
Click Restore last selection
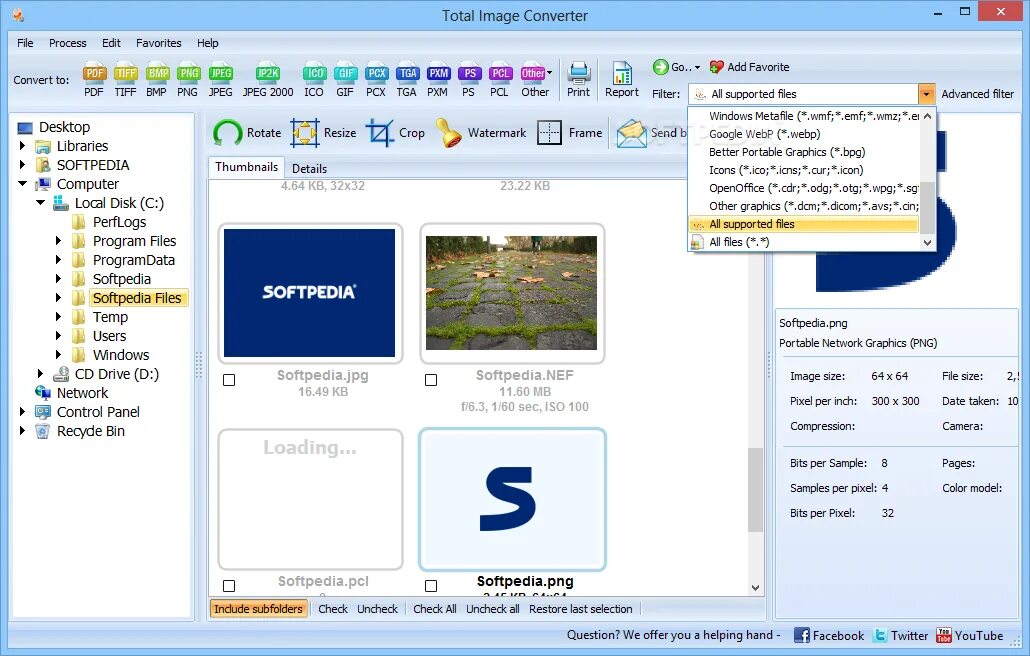pos(581,609)
